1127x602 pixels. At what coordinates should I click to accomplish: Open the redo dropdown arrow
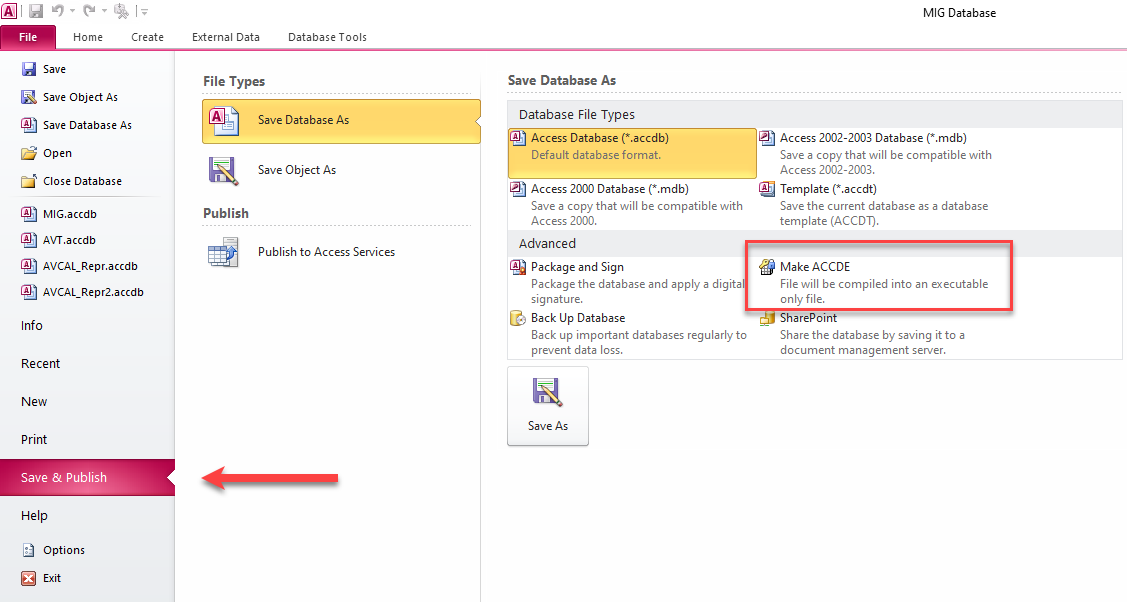coord(103,11)
